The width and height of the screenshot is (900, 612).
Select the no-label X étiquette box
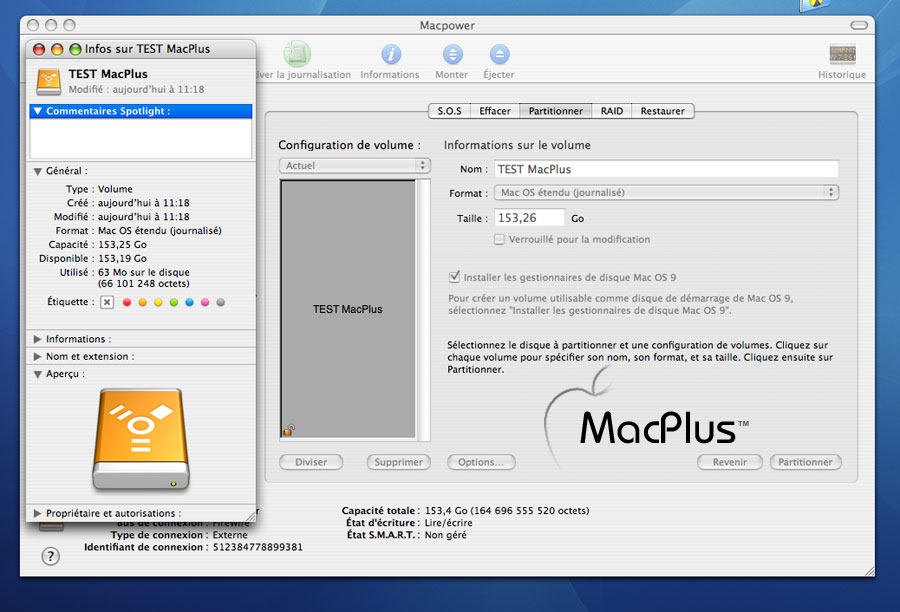pyautogui.click(x=107, y=302)
